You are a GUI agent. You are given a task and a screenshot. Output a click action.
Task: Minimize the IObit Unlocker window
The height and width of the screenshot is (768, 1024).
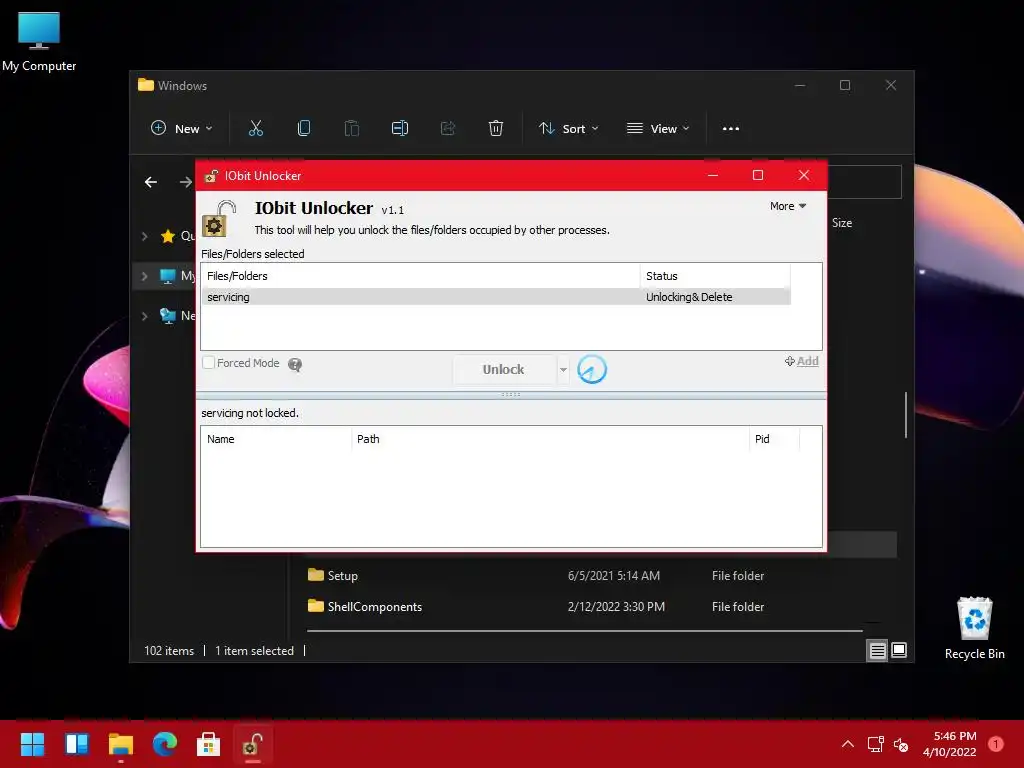(712, 175)
